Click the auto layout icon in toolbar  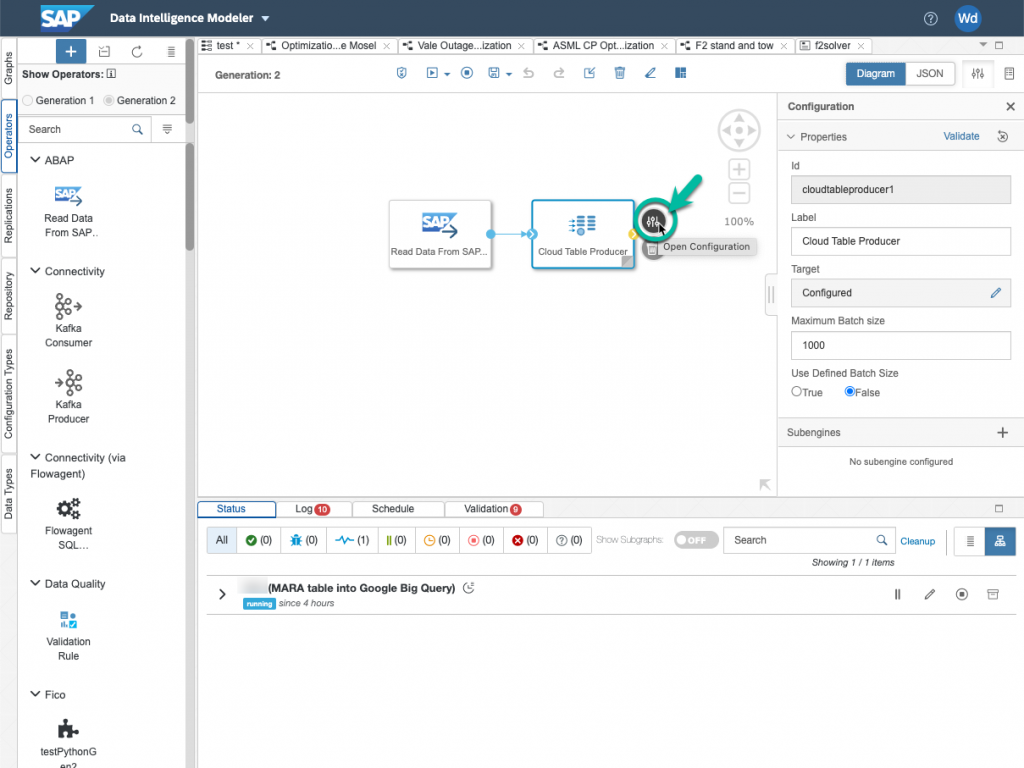pos(681,73)
